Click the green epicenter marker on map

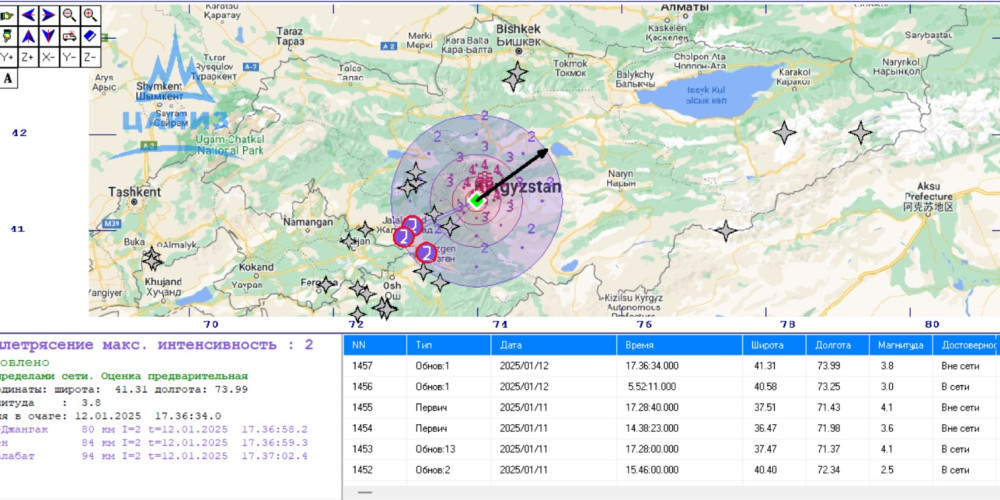coord(477,201)
